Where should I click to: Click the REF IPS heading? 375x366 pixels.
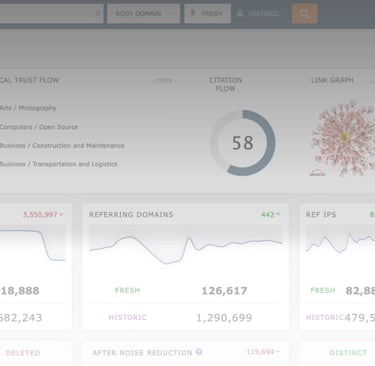point(321,215)
